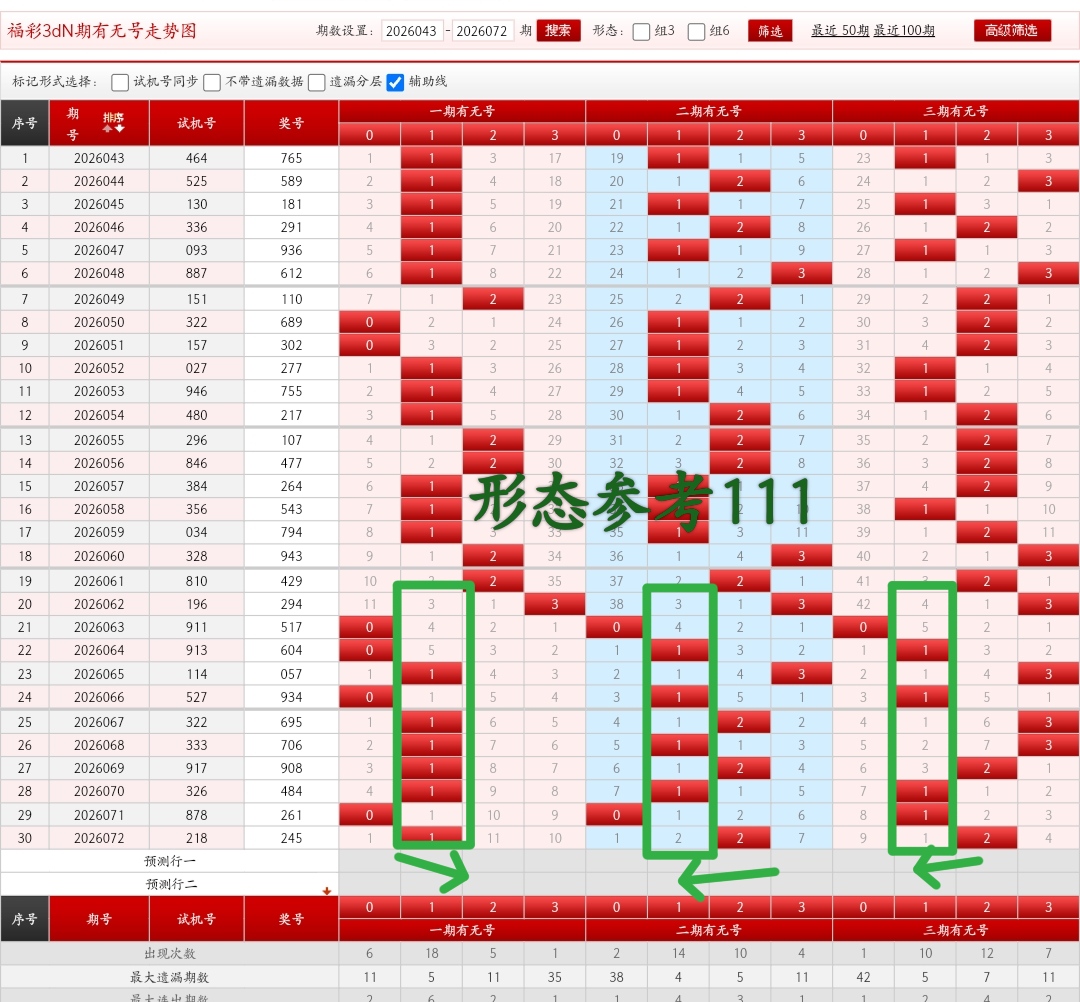Screen dimensions: 1080x1002
Task: Click the ascending sort arrow under 排序
Action: (107, 128)
